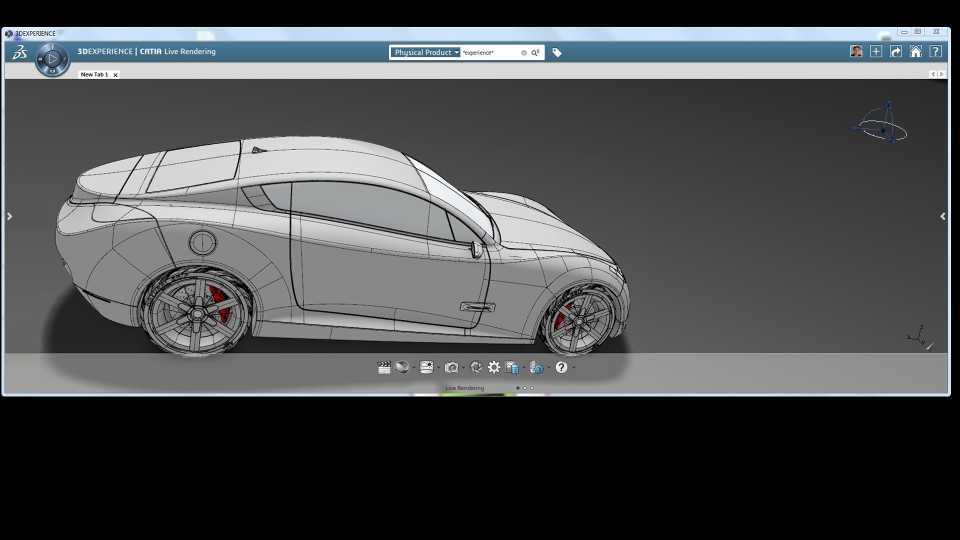Expand the left side panel arrow
The height and width of the screenshot is (540, 960).
(x=10, y=216)
